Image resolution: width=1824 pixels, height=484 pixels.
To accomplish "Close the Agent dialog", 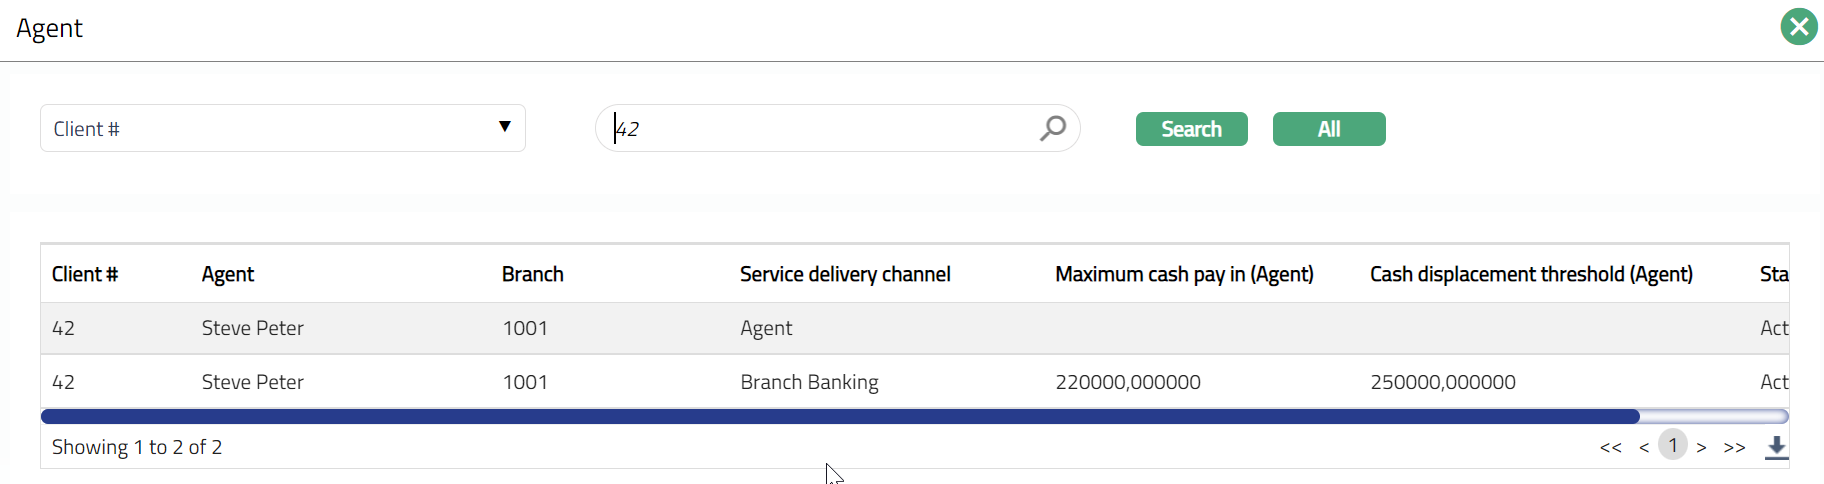I will 1798,27.
